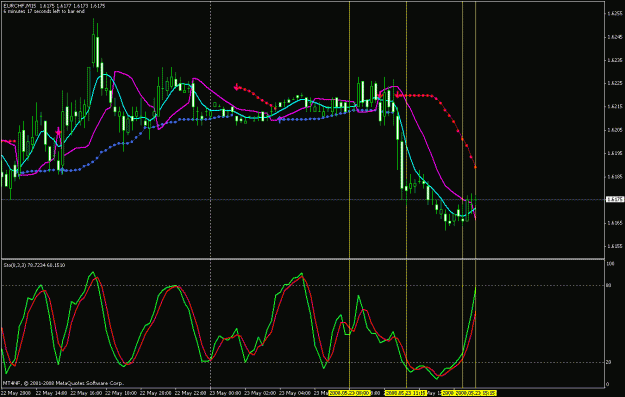Select the pink down-arrow sell signal near 23 May 00:00
This screenshot has width=625, height=397.
tap(237, 86)
